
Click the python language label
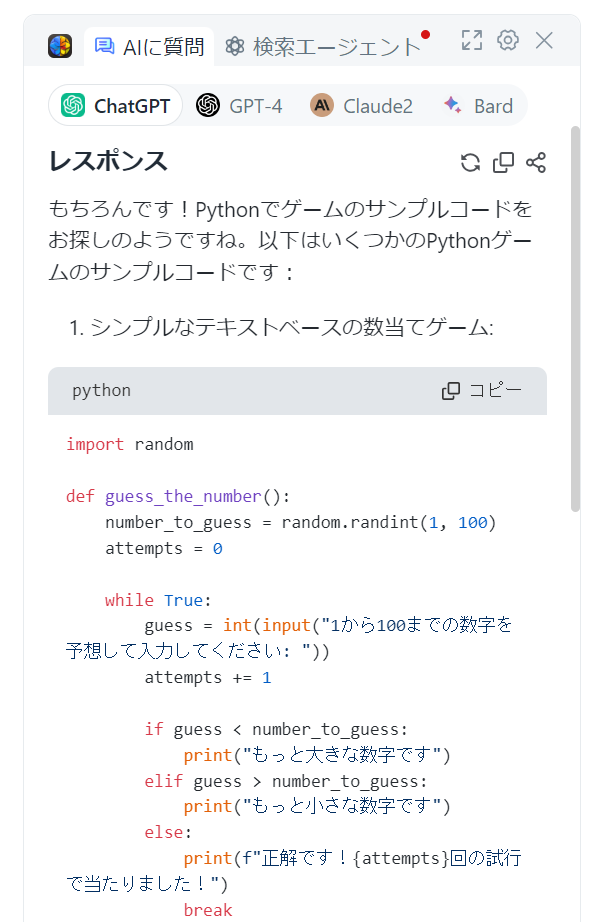point(102,390)
